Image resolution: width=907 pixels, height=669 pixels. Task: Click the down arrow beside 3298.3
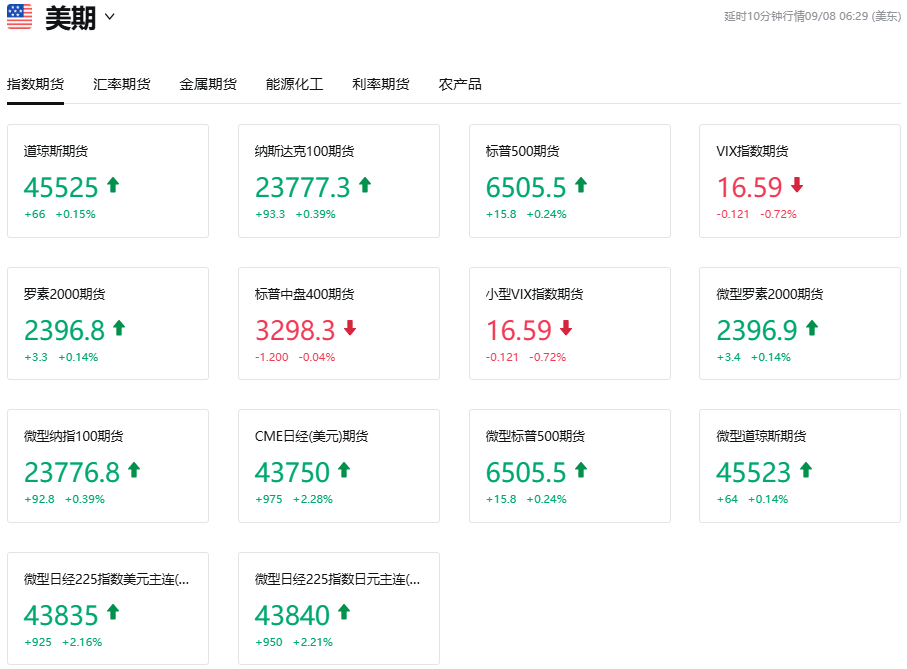point(350,328)
